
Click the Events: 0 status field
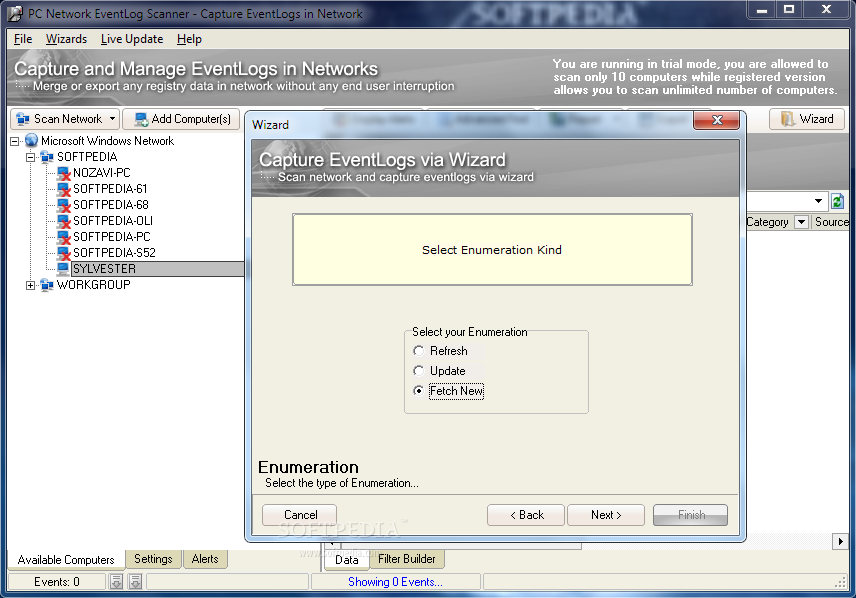57,582
